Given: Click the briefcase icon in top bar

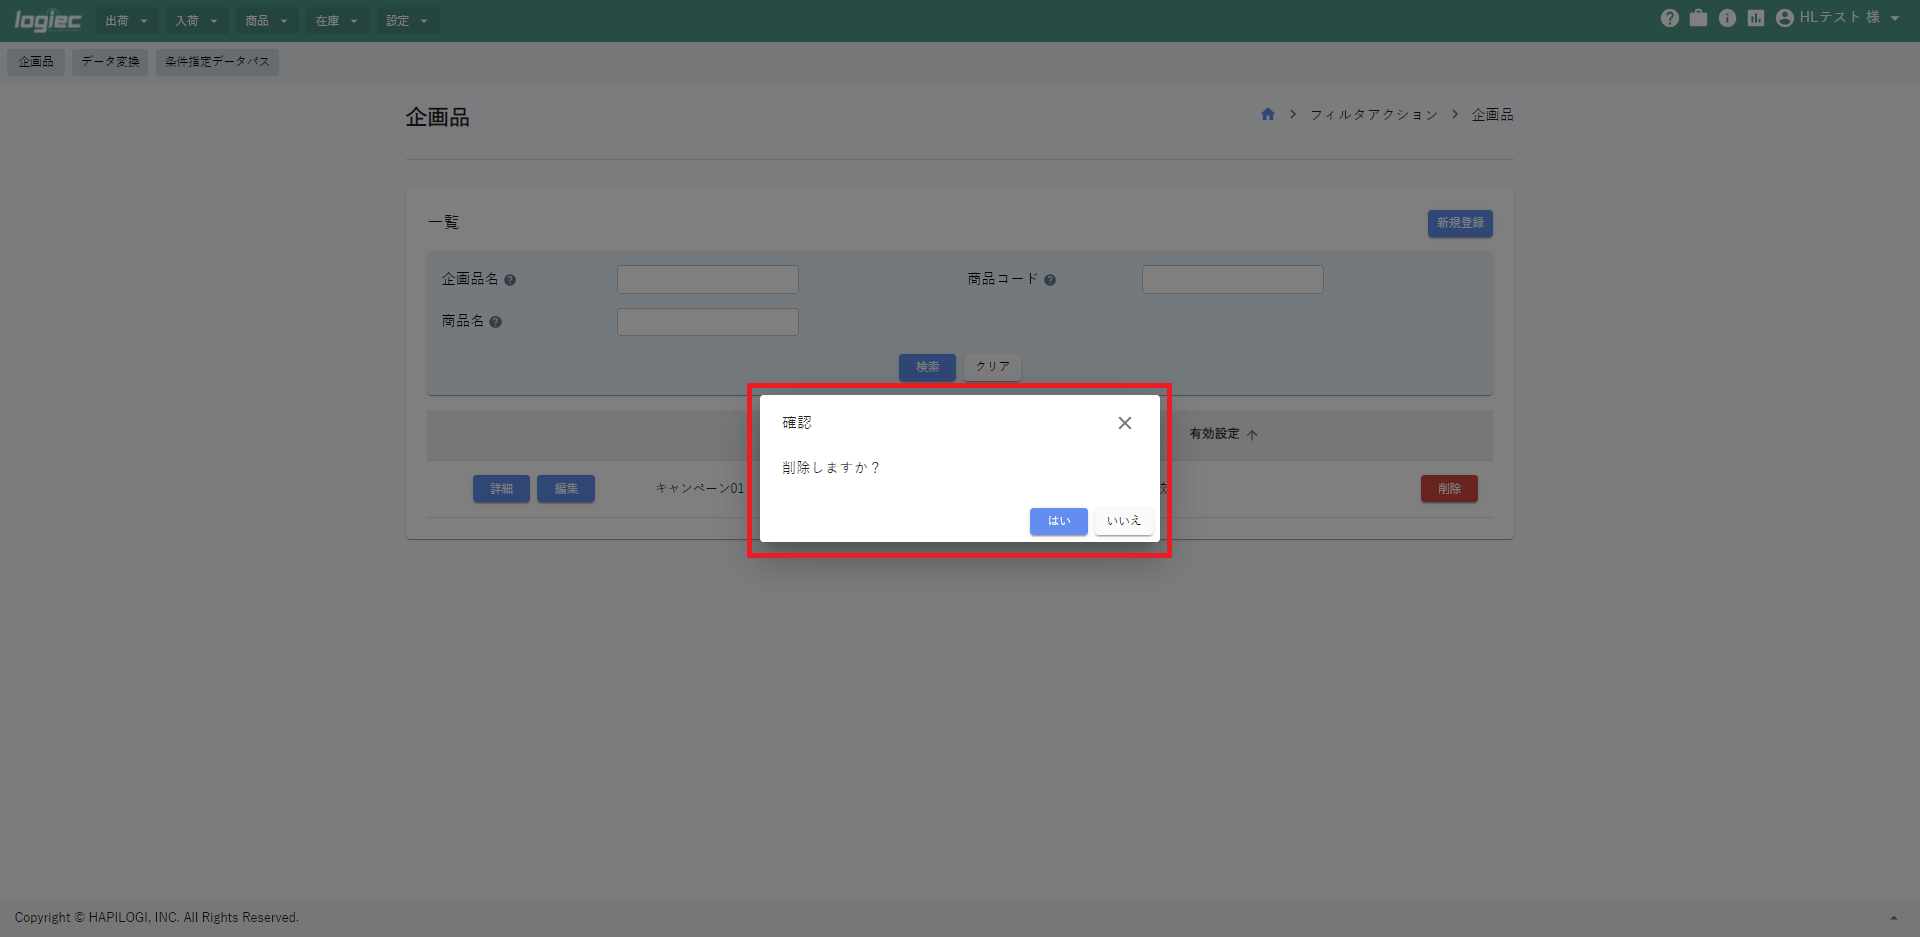Looking at the screenshot, I should (x=1698, y=18).
